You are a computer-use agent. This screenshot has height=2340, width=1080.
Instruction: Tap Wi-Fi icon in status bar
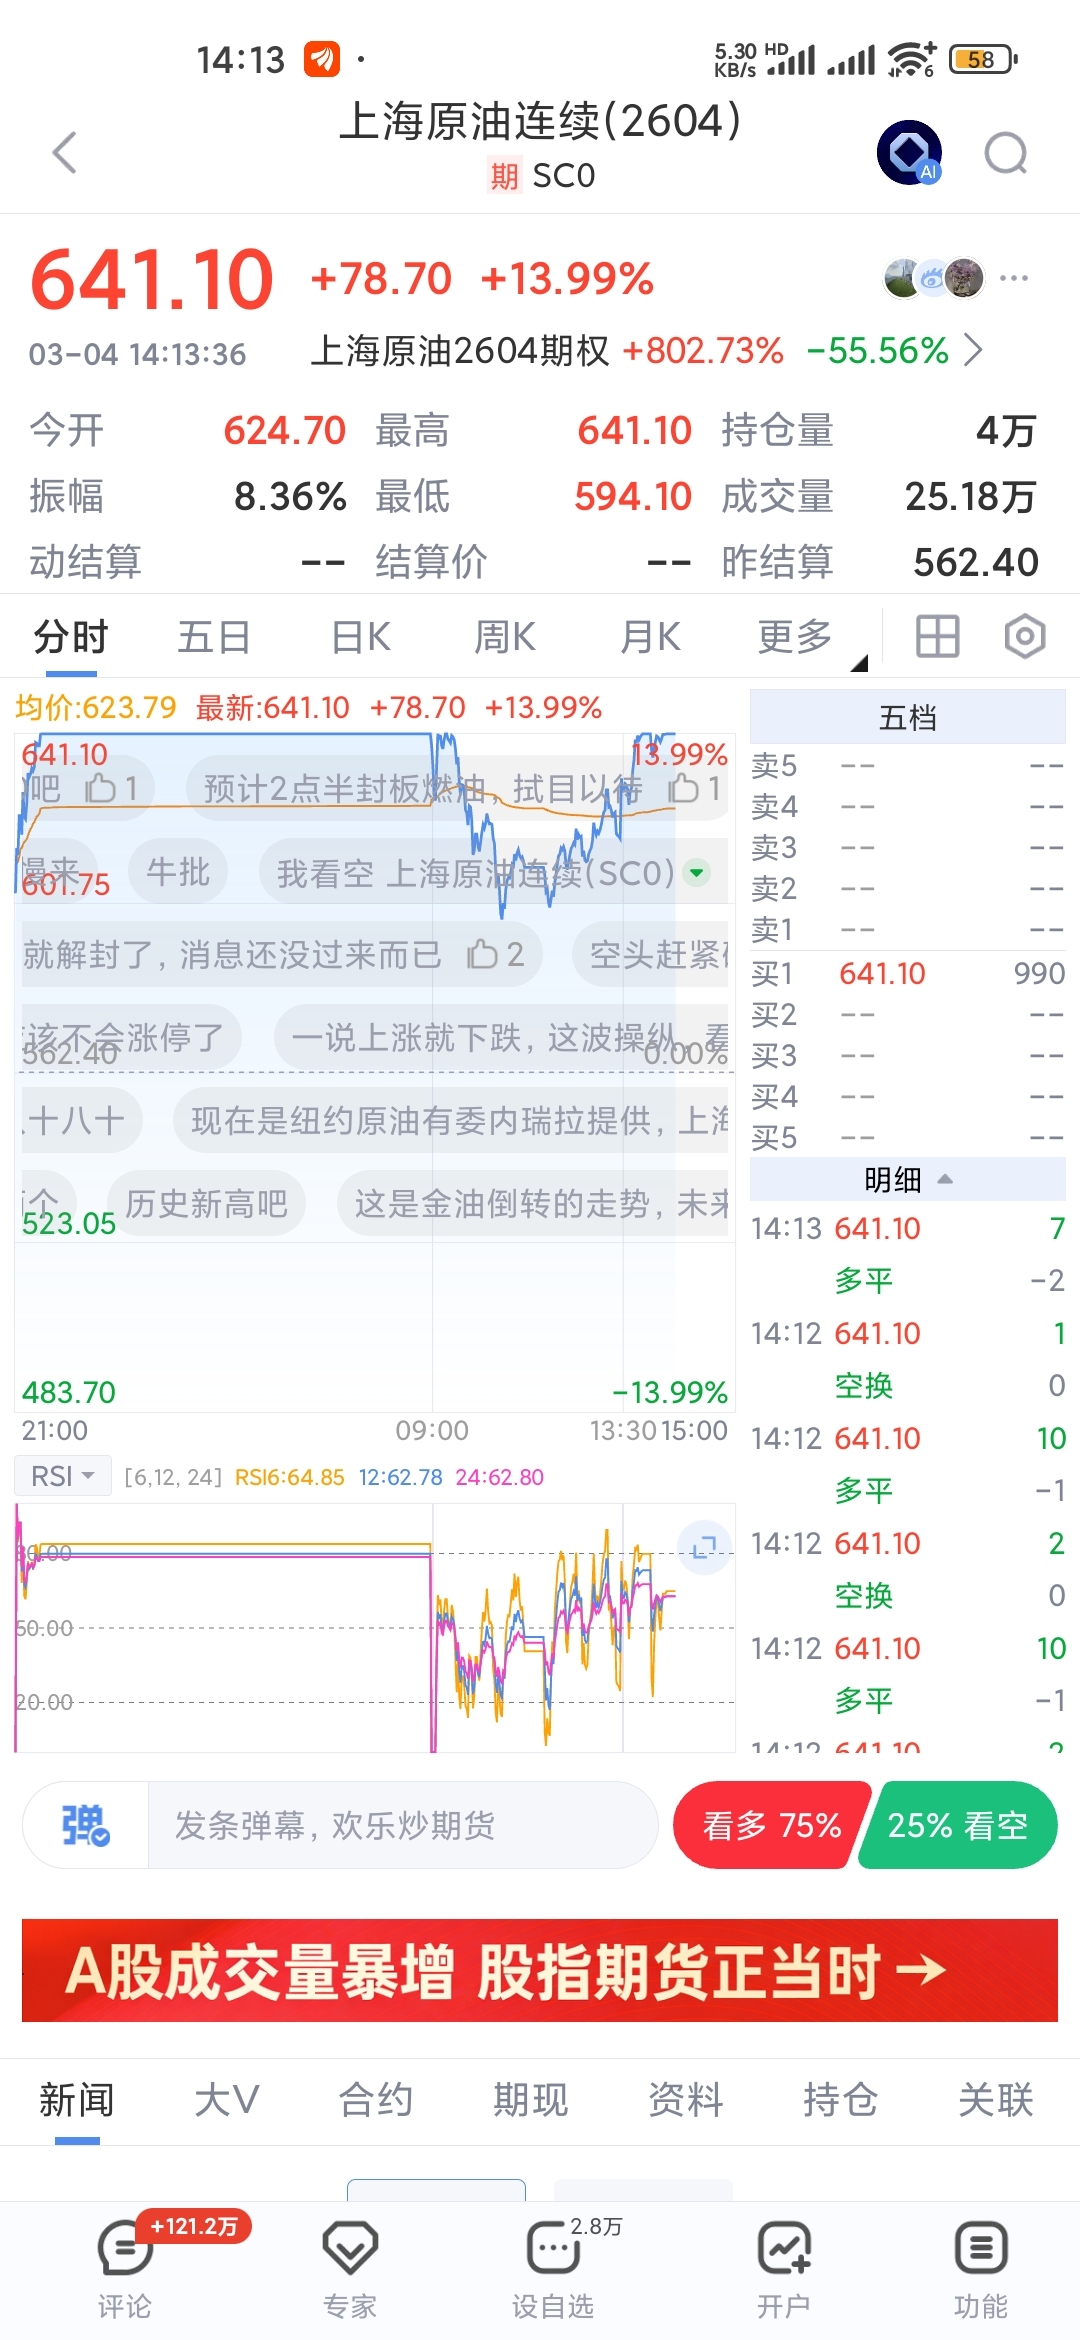(911, 59)
